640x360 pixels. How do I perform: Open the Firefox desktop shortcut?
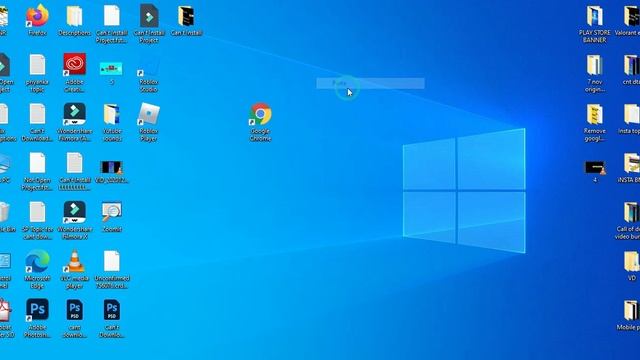pos(37,16)
